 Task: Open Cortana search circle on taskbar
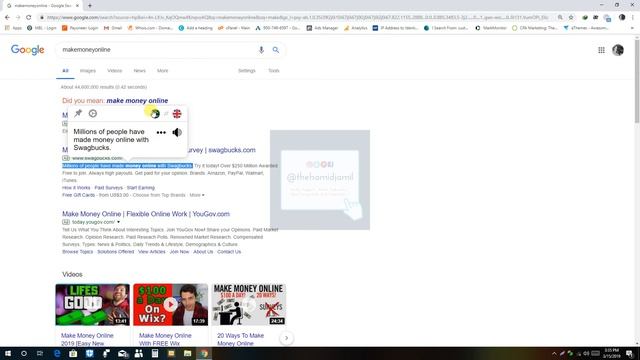(x=24, y=353)
